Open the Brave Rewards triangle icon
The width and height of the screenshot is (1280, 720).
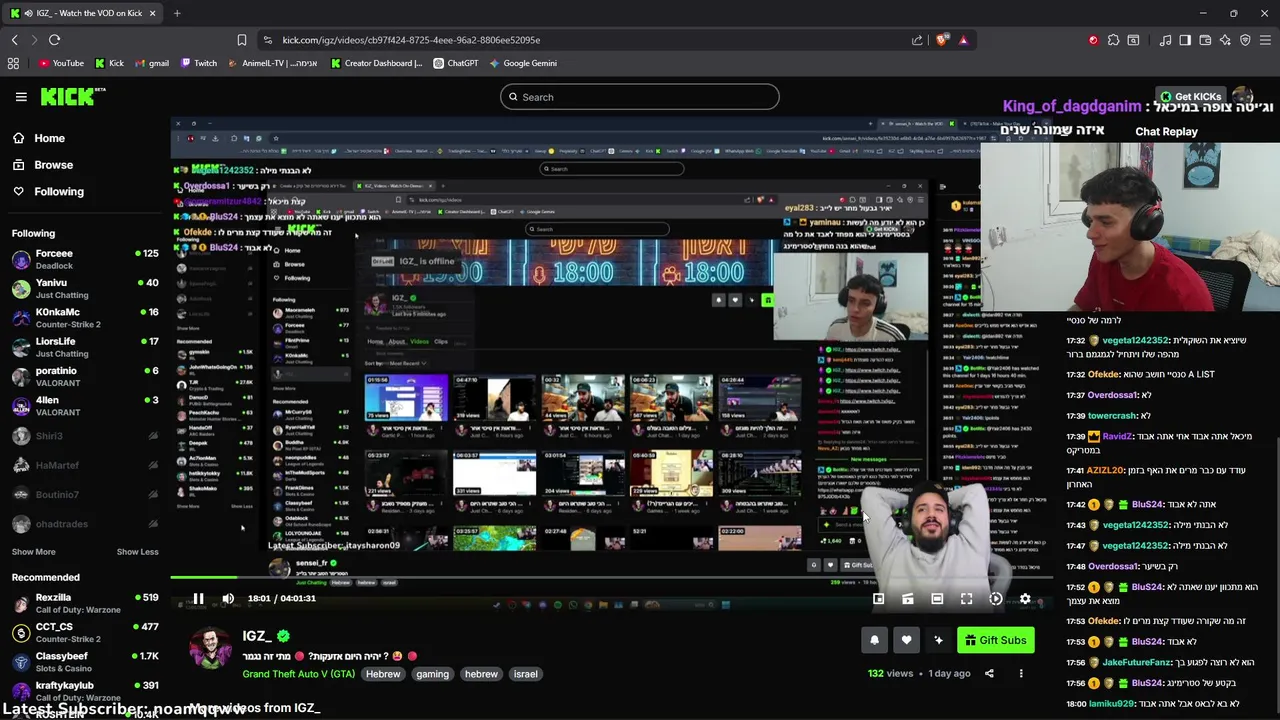click(963, 40)
